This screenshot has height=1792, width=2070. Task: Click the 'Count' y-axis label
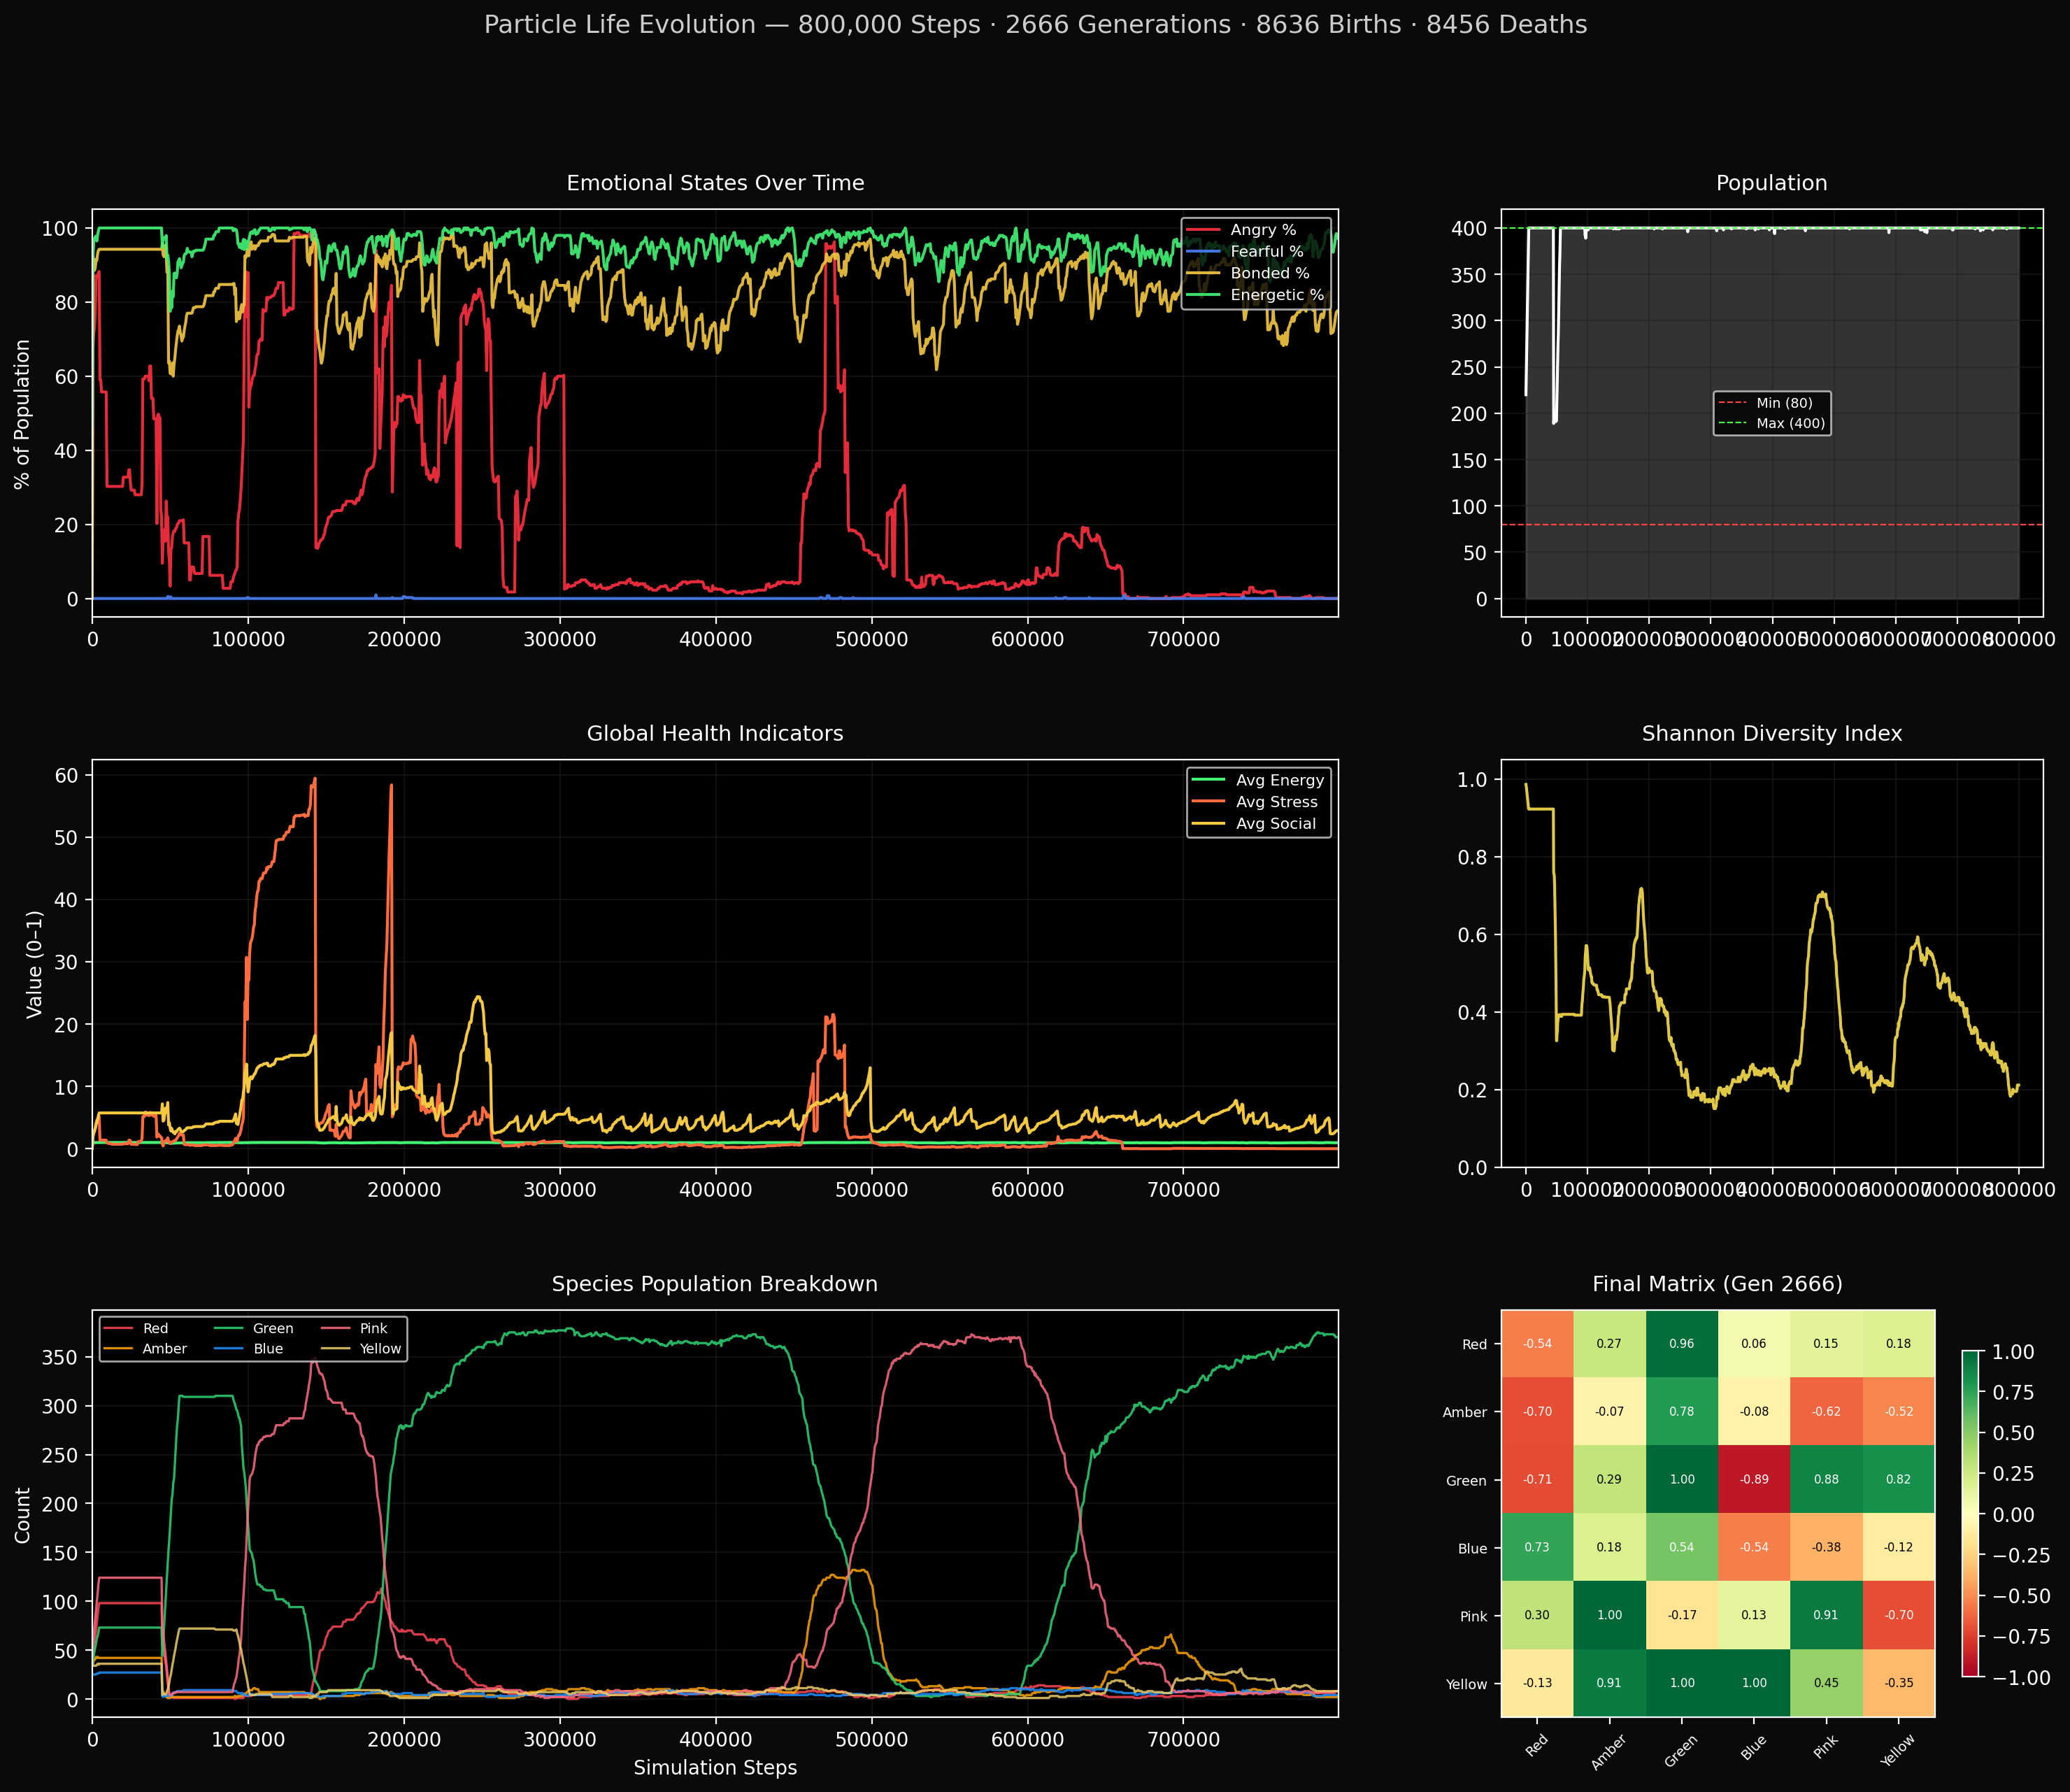22,1515
